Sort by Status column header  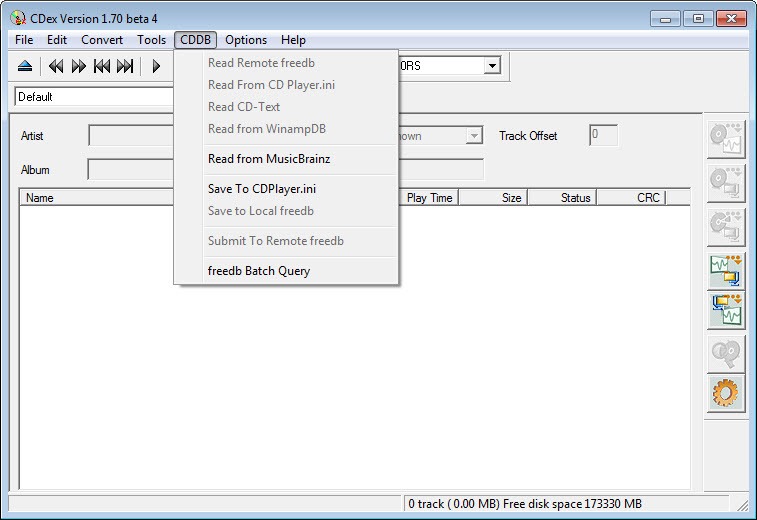(x=562, y=198)
